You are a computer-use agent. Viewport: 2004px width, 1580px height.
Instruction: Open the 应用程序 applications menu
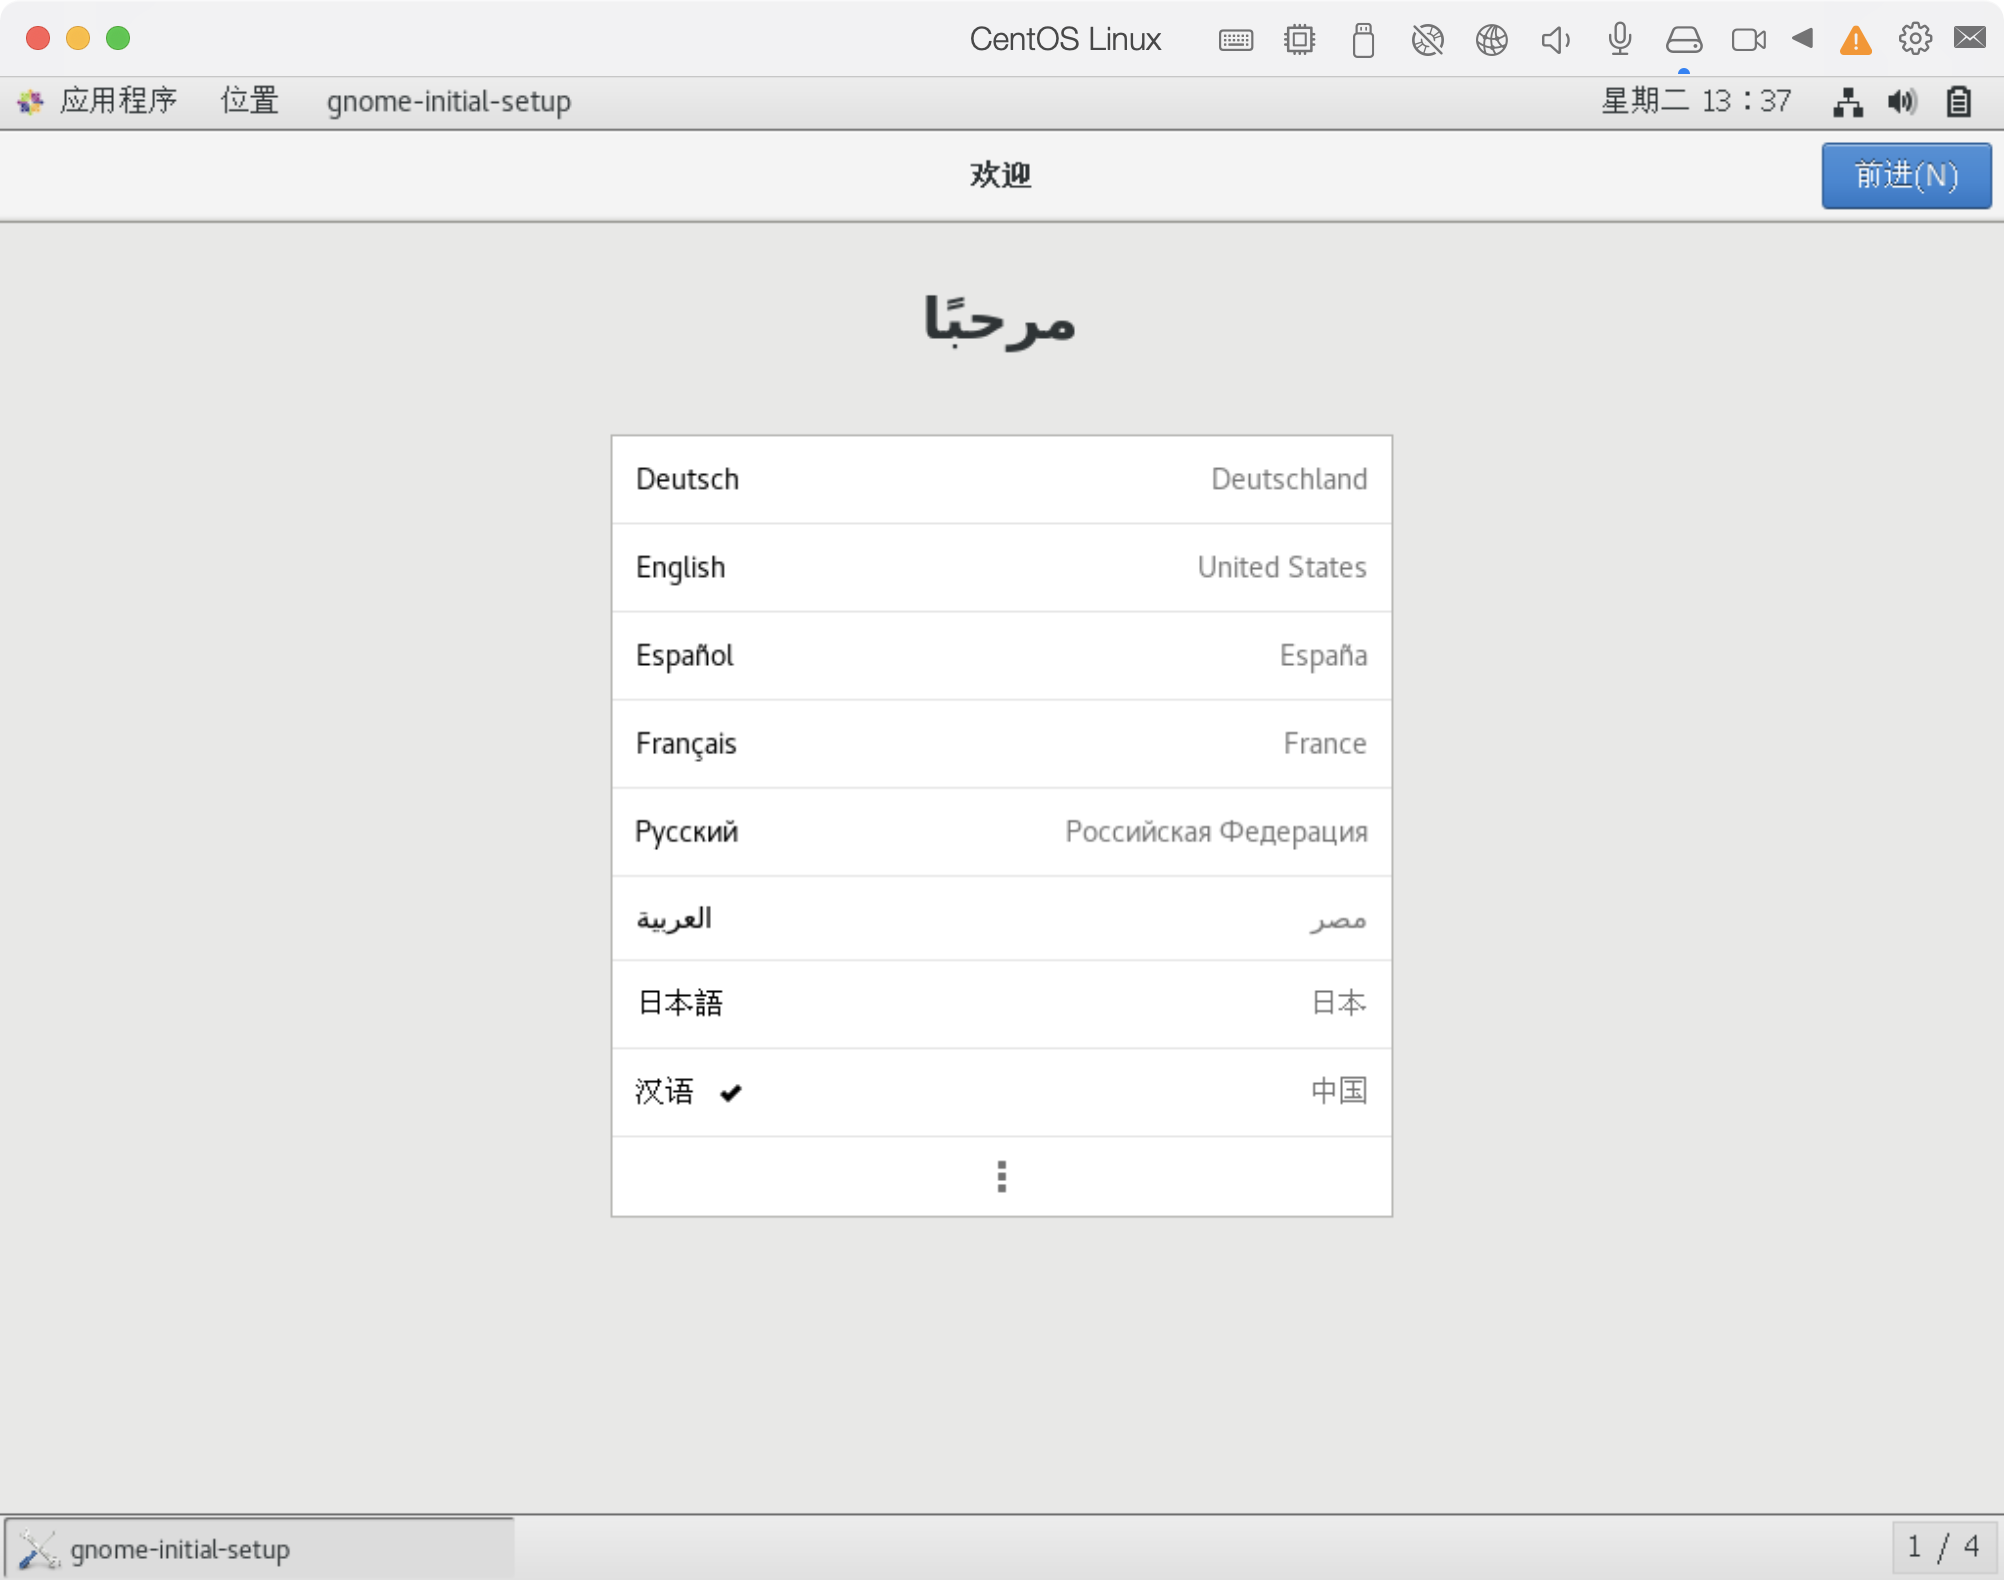tap(118, 101)
